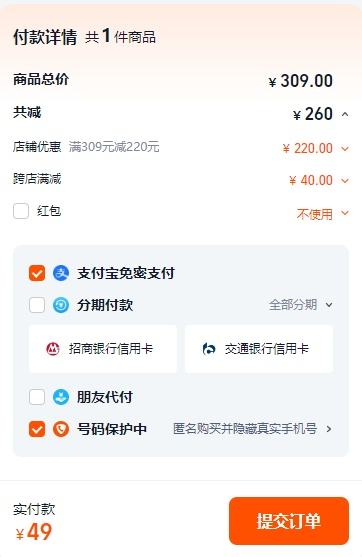The image size is (362, 557).
Task: Click the friend-pay person icon
Action: [61, 397]
